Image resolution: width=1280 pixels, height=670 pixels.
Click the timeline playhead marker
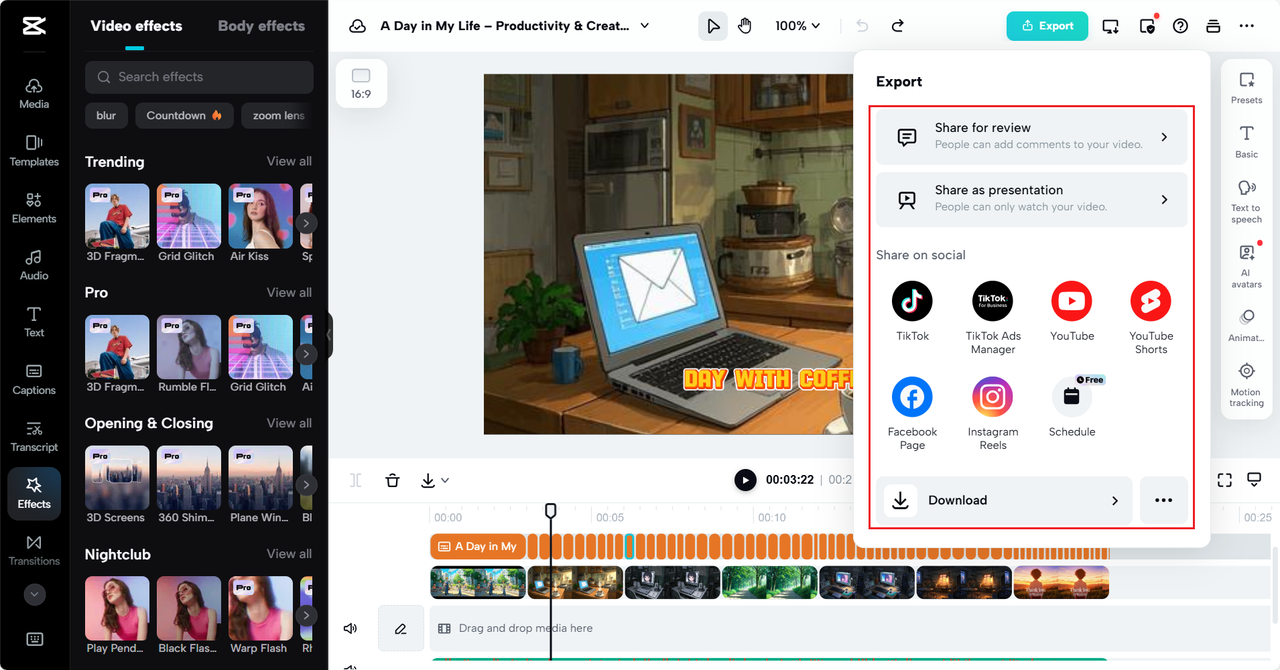(x=550, y=510)
